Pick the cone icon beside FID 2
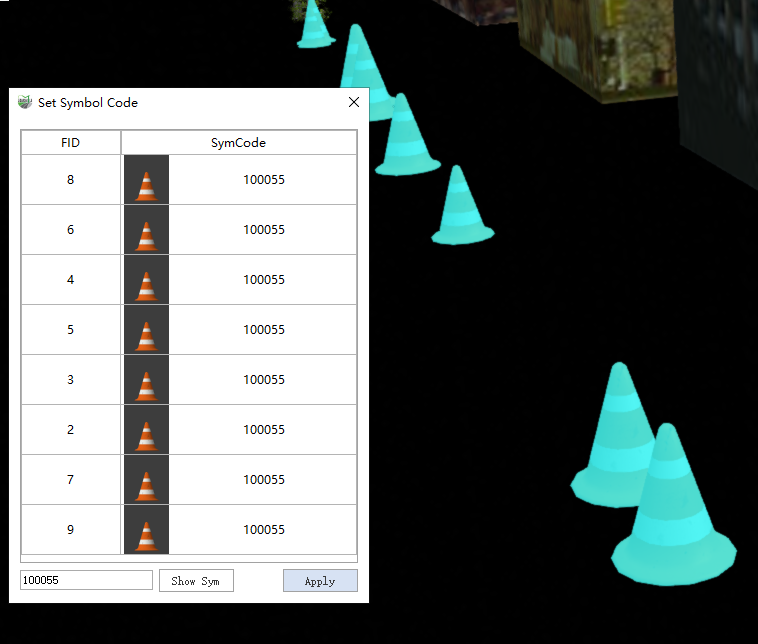The width and height of the screenshot is (758, 644). click(146, 431)
